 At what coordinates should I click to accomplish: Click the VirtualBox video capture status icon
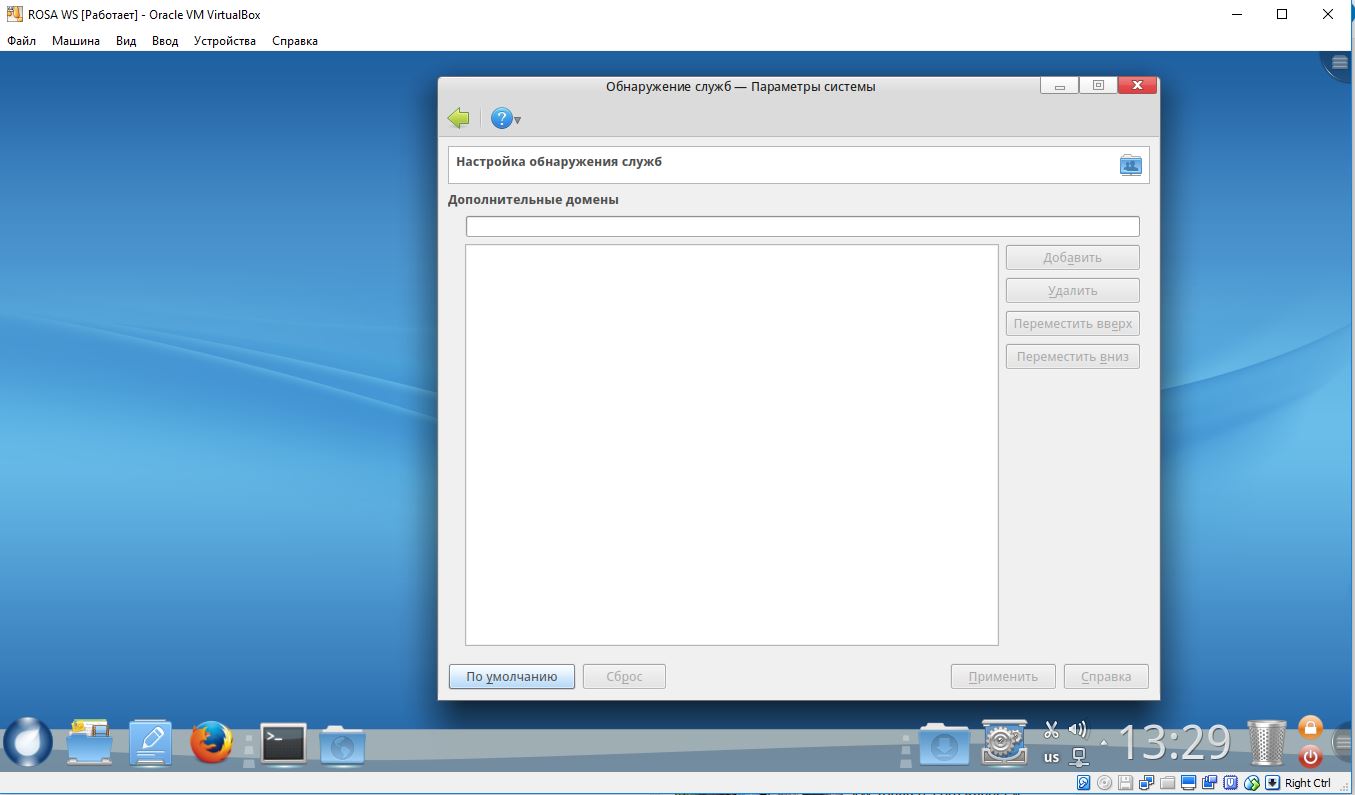point(1209,783)
